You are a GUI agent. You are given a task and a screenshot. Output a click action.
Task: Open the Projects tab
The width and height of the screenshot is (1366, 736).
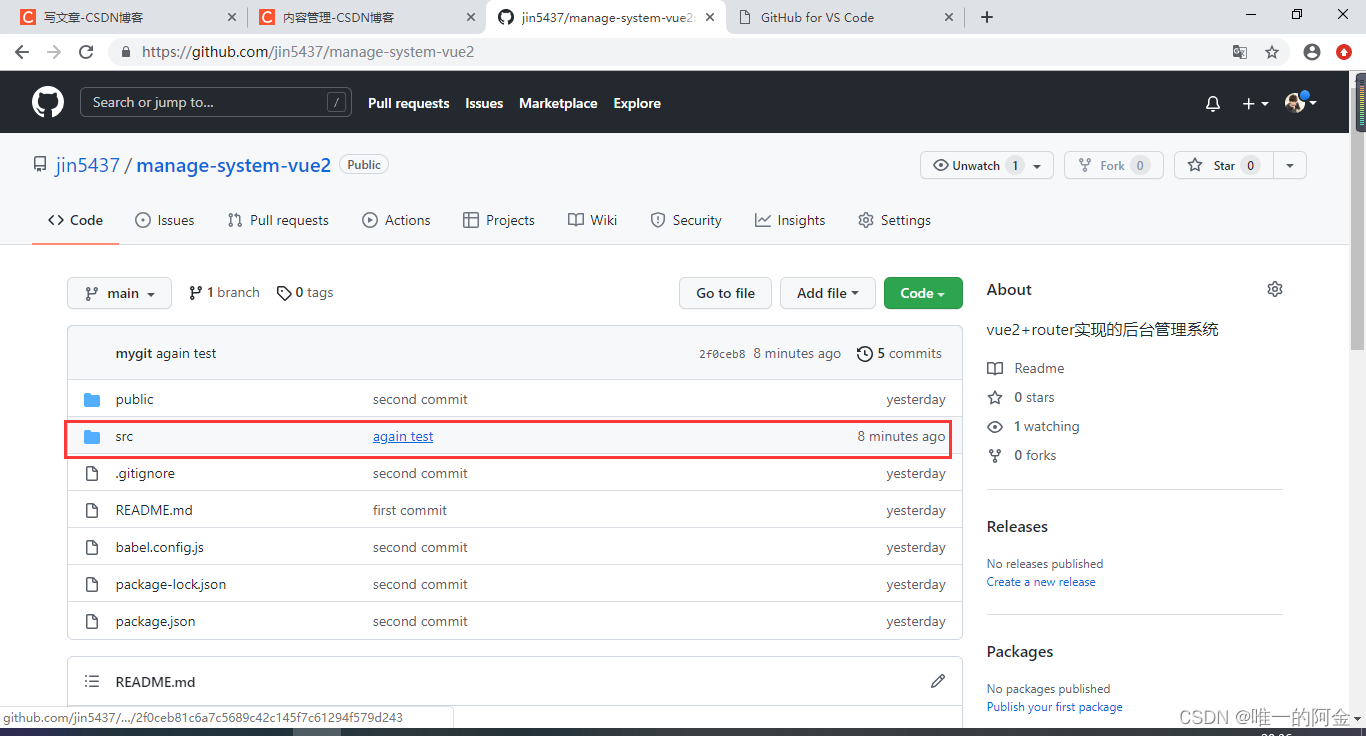coord(499,220)
